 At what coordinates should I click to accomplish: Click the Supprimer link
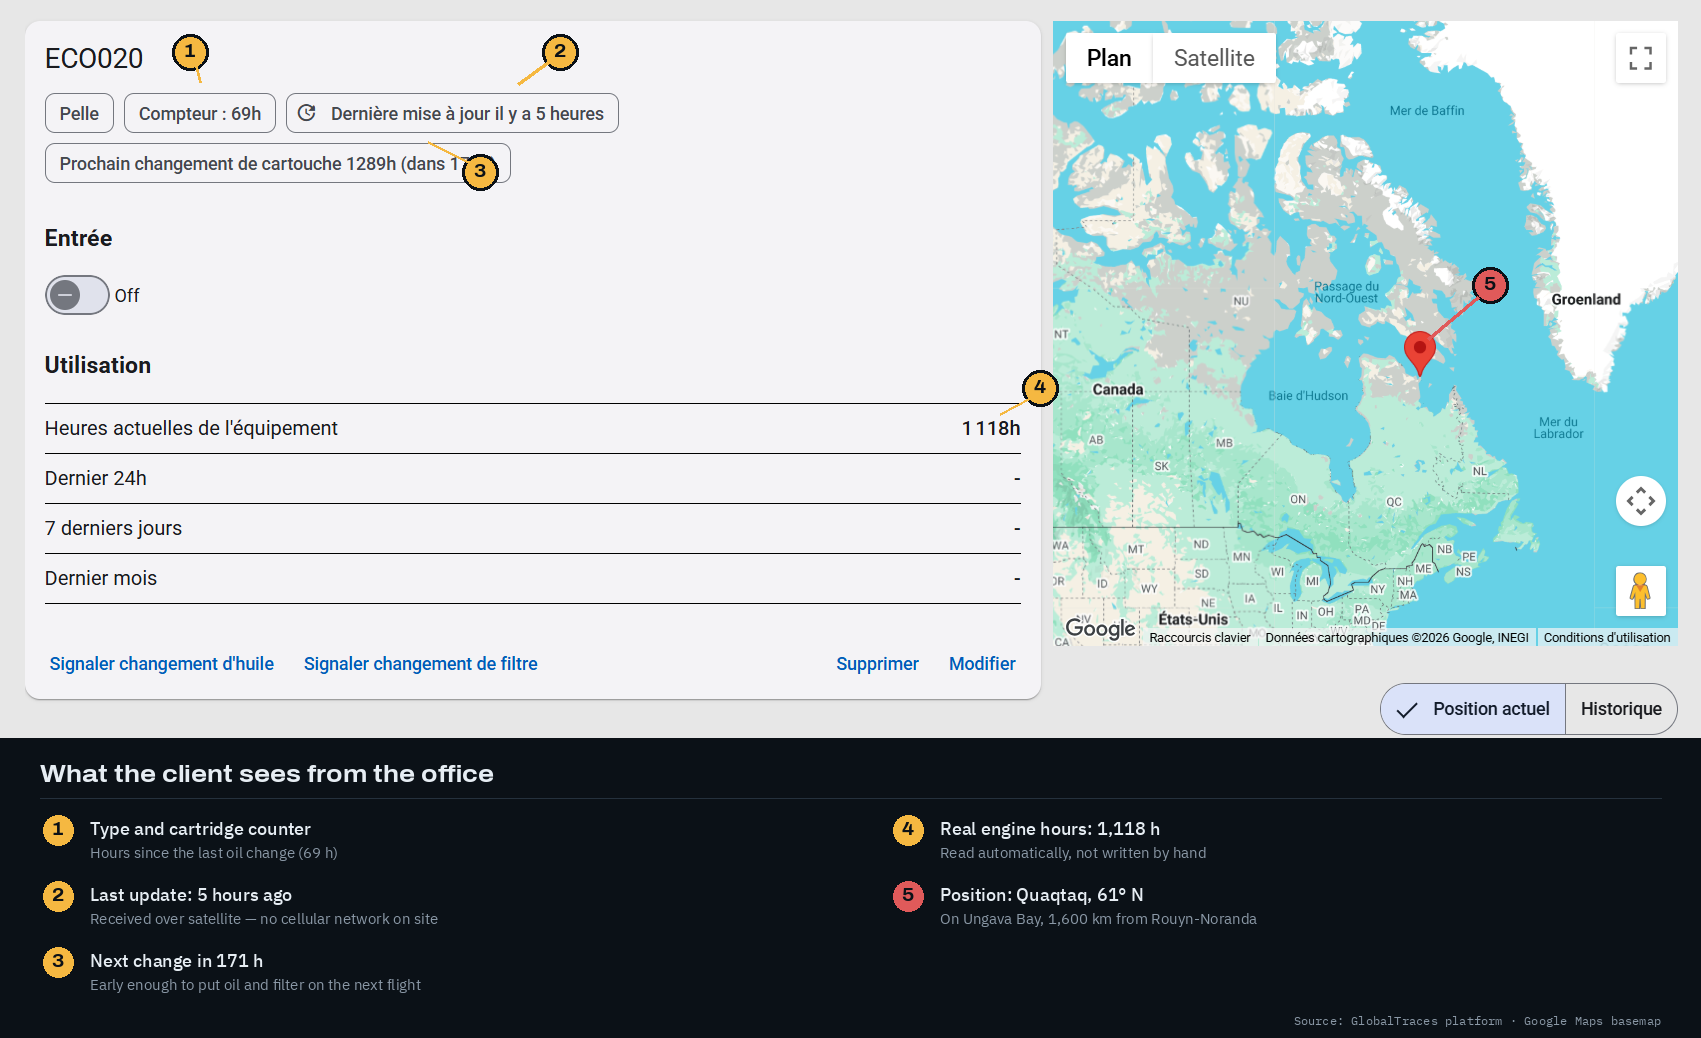[877, 664]
